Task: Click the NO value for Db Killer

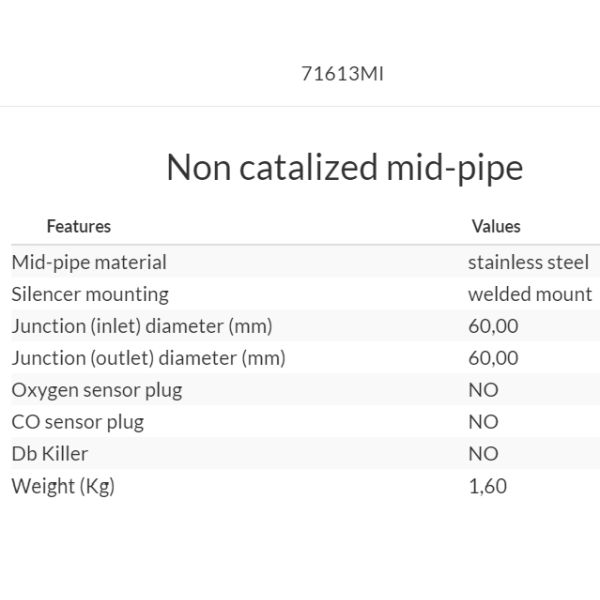Action: (x=483, y=454)
